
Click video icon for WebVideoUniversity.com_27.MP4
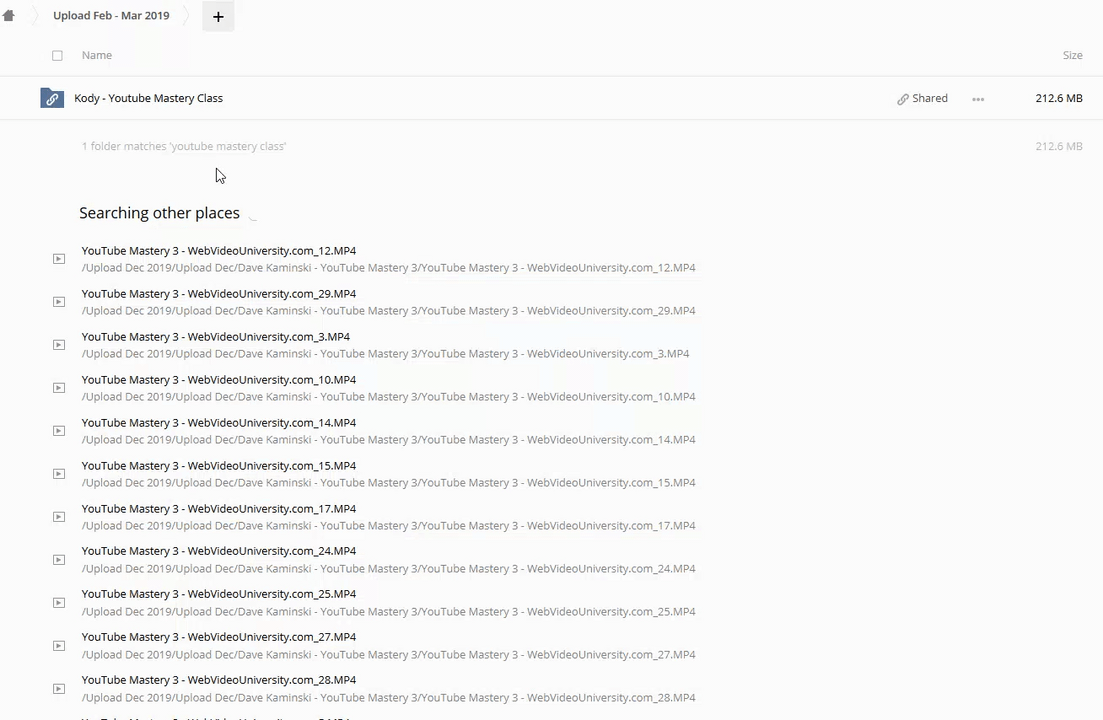pos(59,646)
